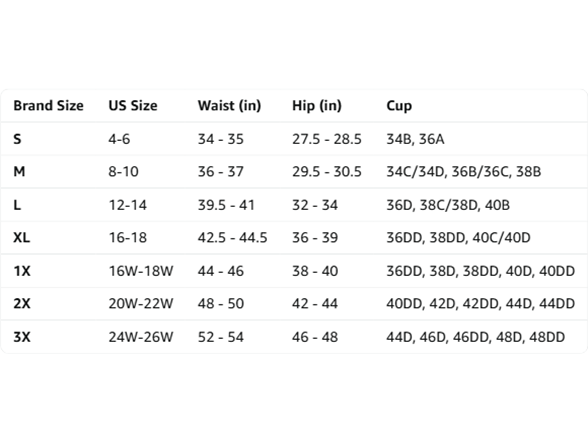Click the US Size column header

point(133,106)
